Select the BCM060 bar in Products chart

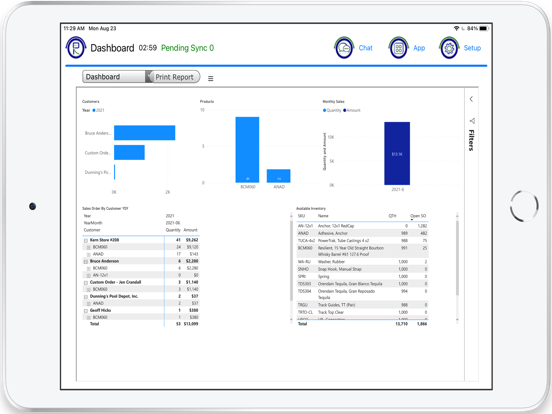coord(247,150)
